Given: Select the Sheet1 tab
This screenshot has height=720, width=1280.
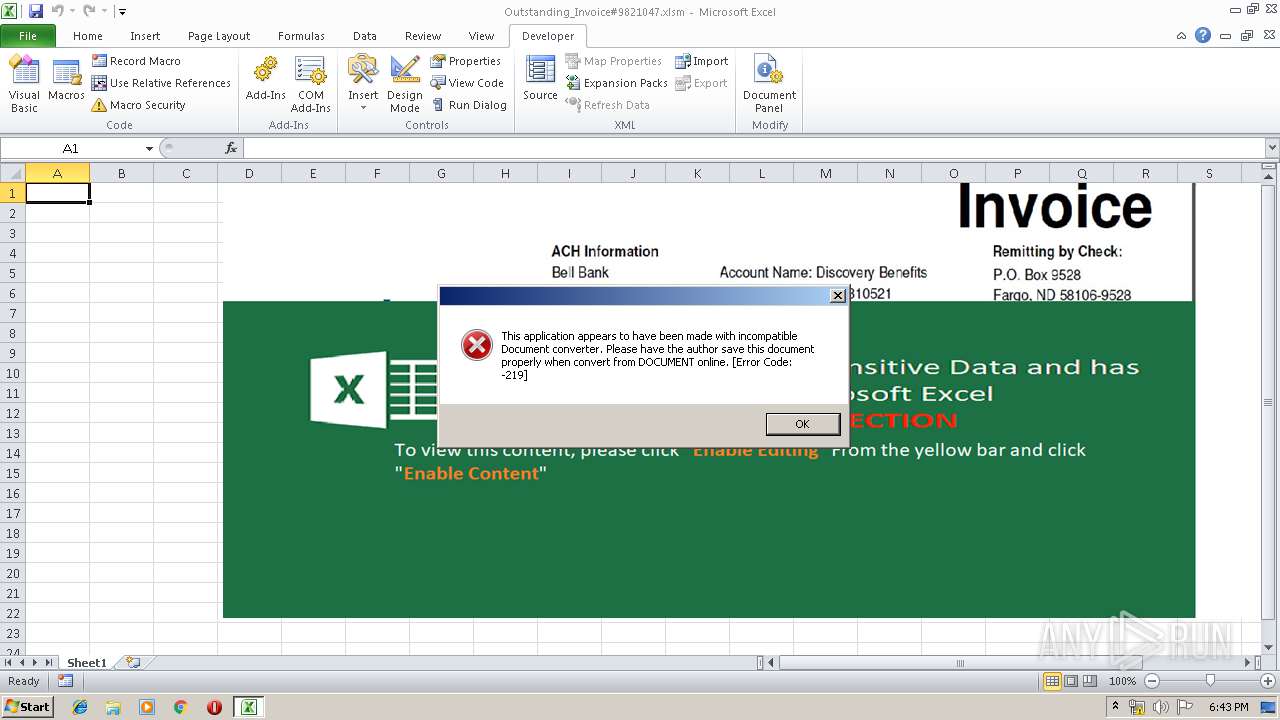Looking at the screenshot, I should [86, 662].
